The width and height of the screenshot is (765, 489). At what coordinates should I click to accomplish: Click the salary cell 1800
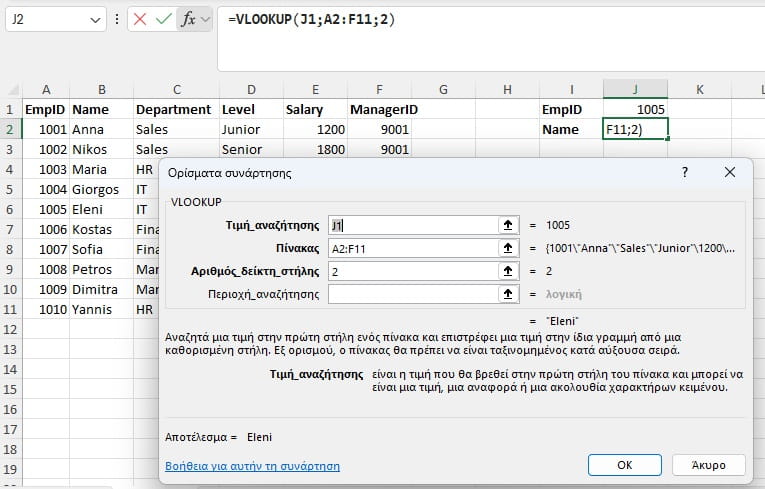(315, 149)
